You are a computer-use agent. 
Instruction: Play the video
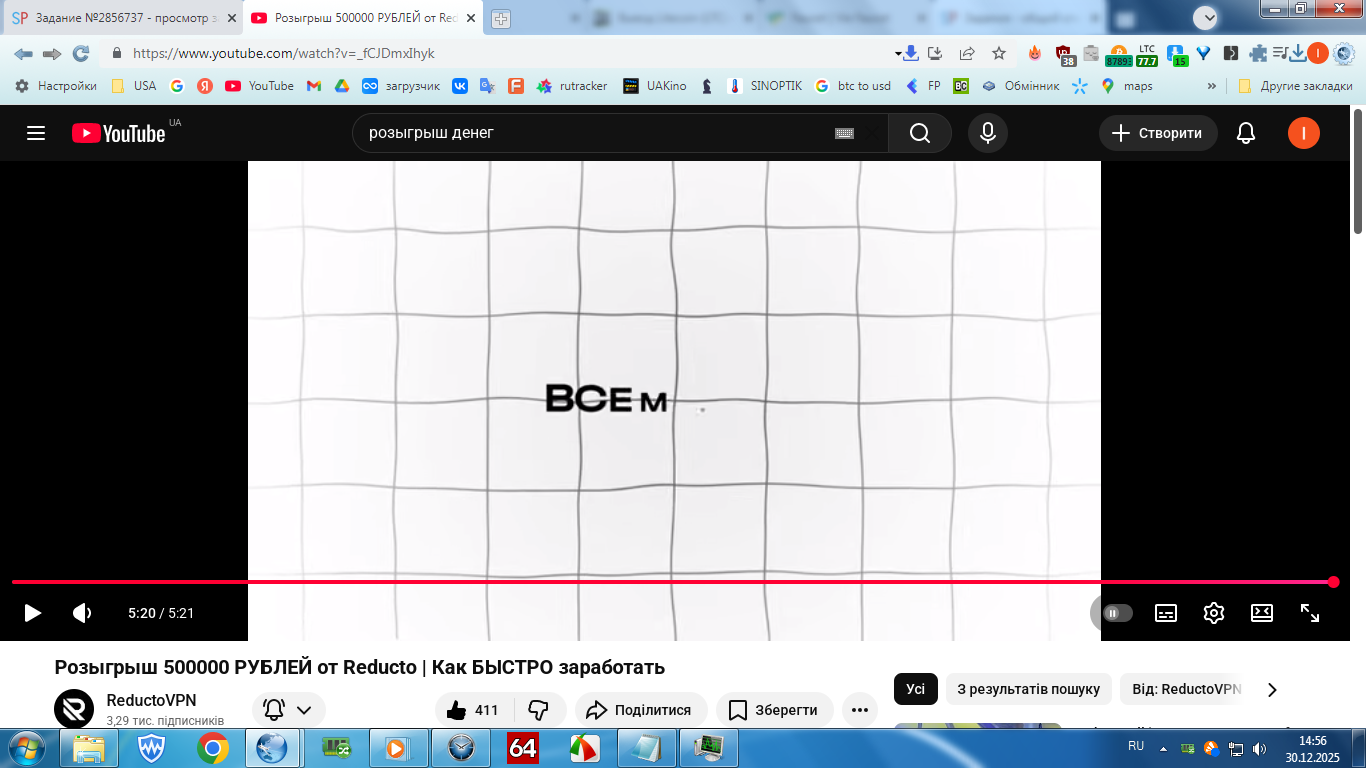click(x=33, y=613)
